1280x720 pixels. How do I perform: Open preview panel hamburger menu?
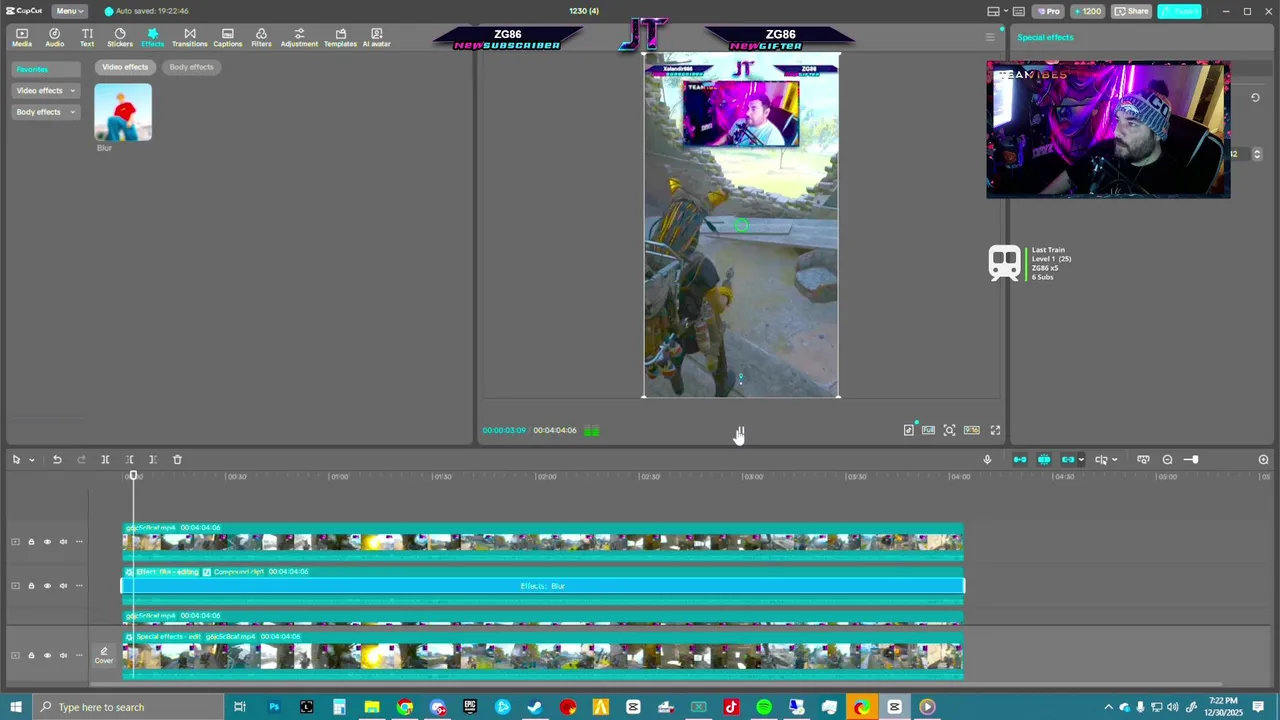tap(990, 38)
